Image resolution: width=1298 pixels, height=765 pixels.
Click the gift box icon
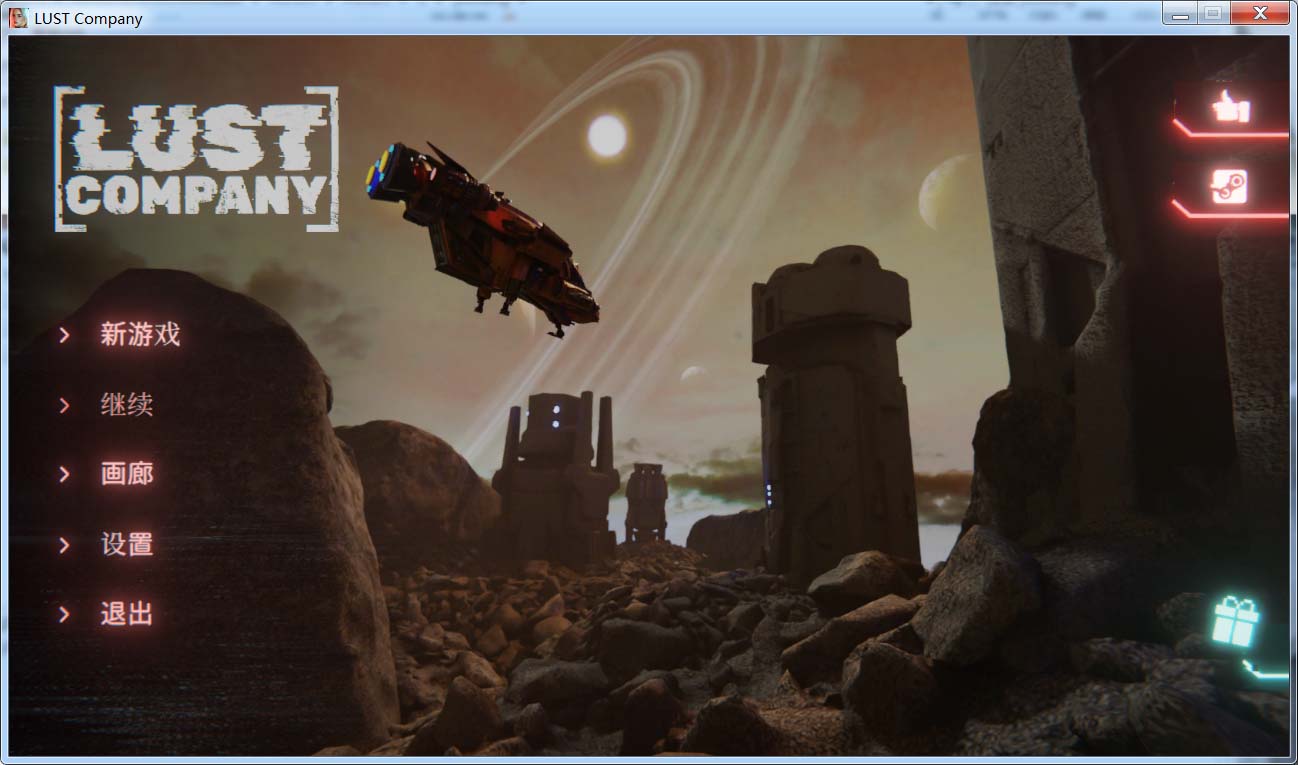click(x=1236, y=621)
